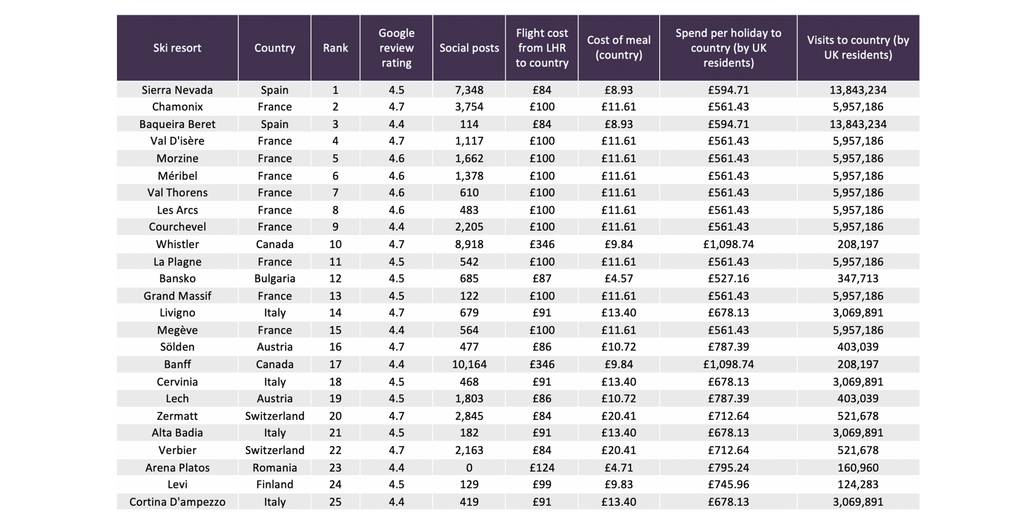Click the Sierra Nevada resort cell

pyautogui.click(x=177, y=89)
